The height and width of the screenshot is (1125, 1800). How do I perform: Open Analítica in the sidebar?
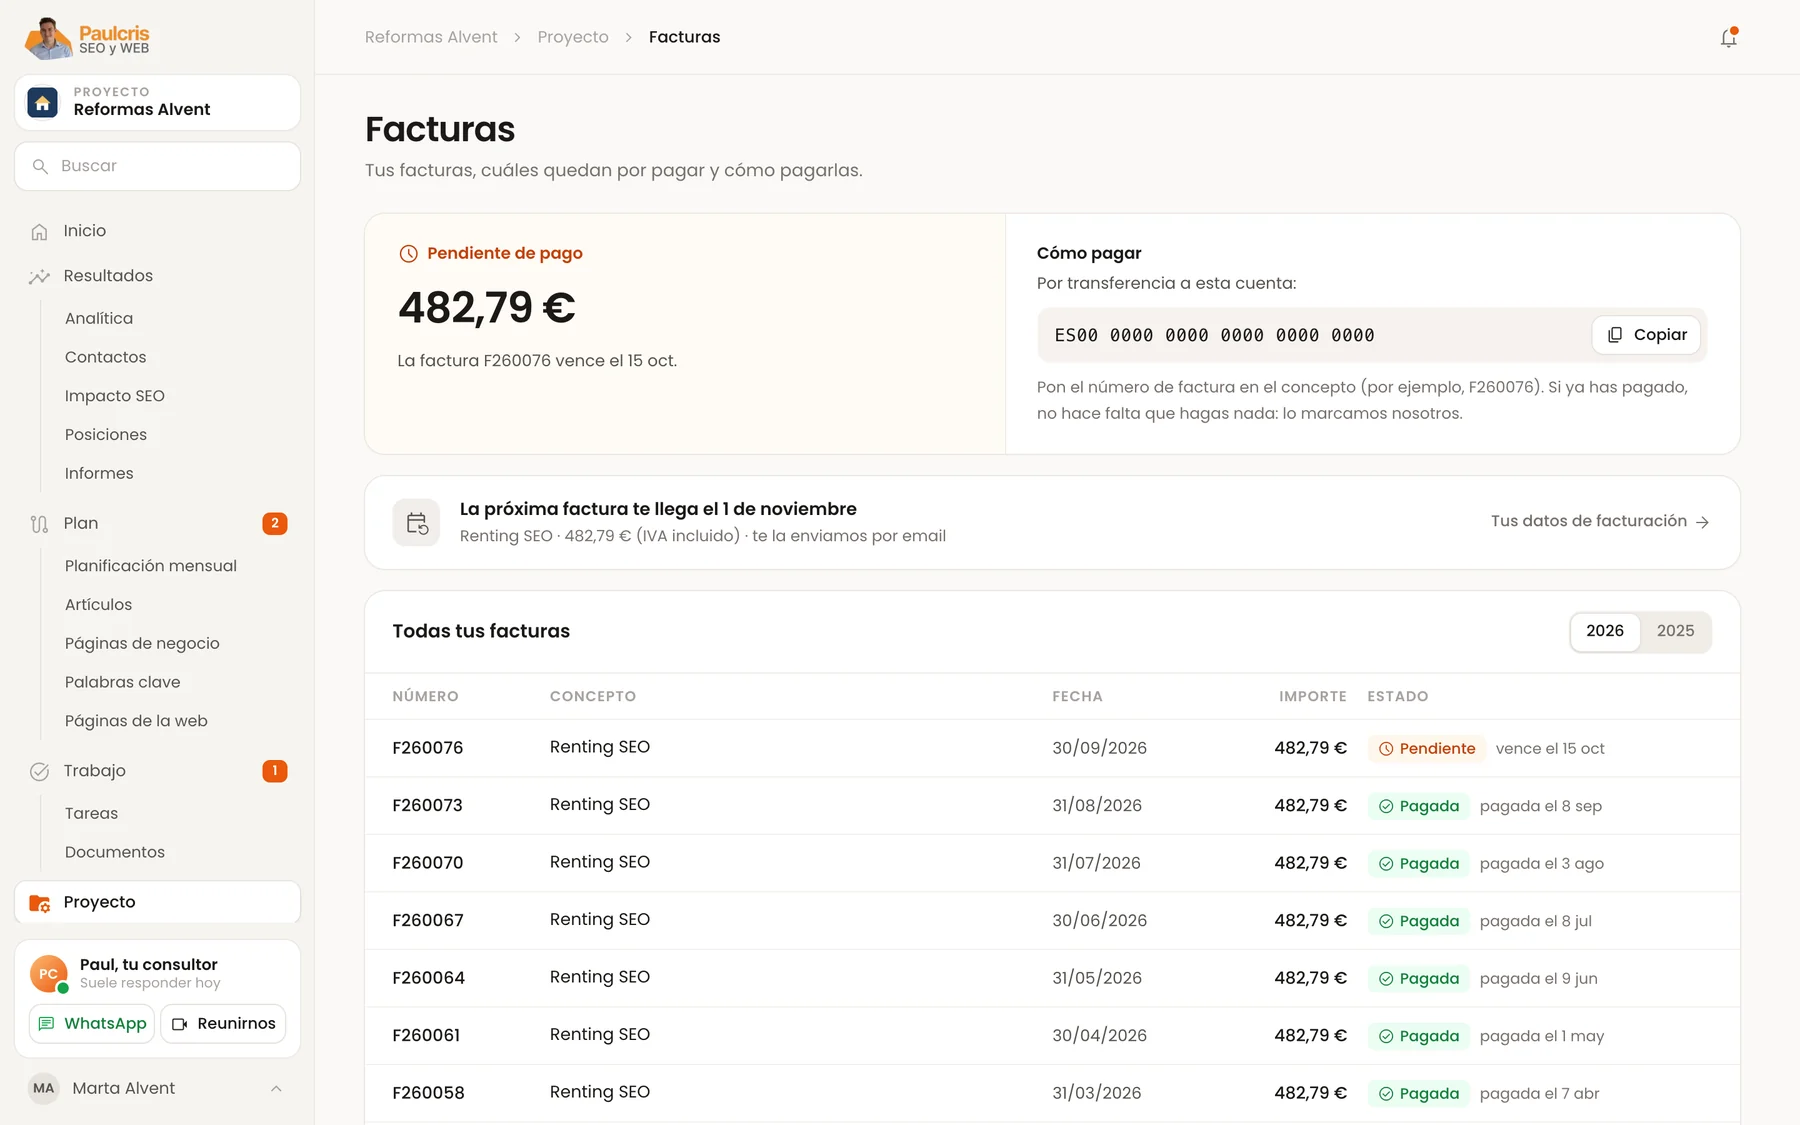tap(99, 318)
